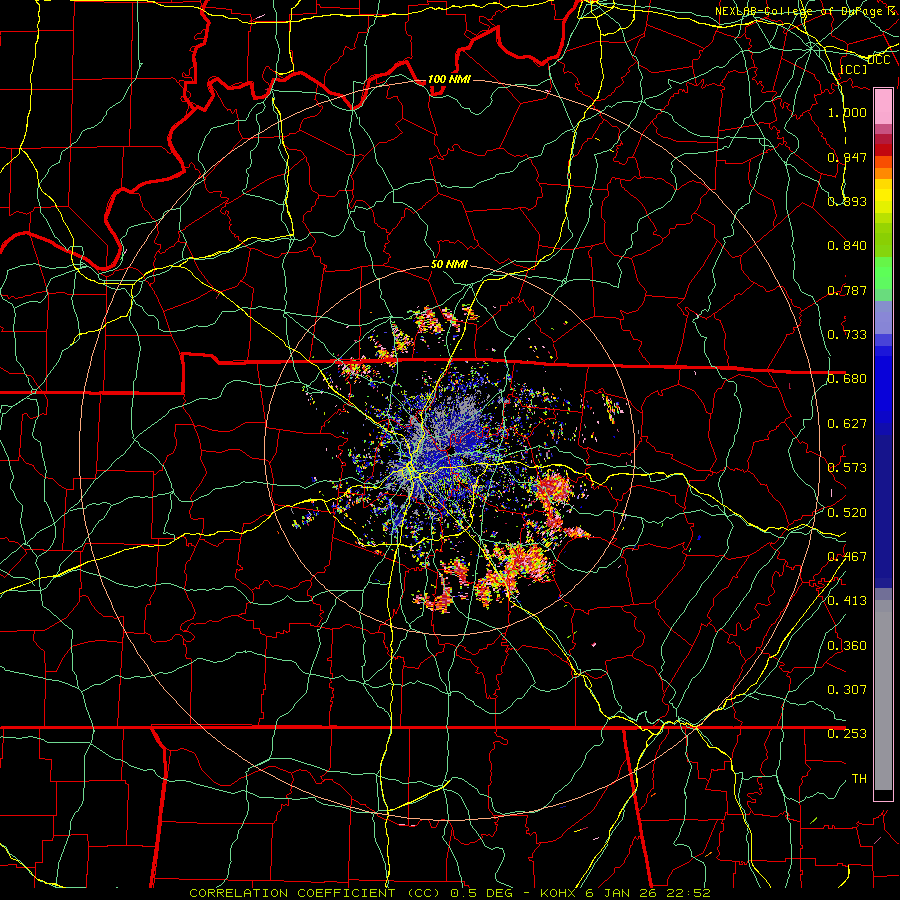Click the 0.840 legend value
This screenshot has height=900, width=900.
click(x=847, y=246)
